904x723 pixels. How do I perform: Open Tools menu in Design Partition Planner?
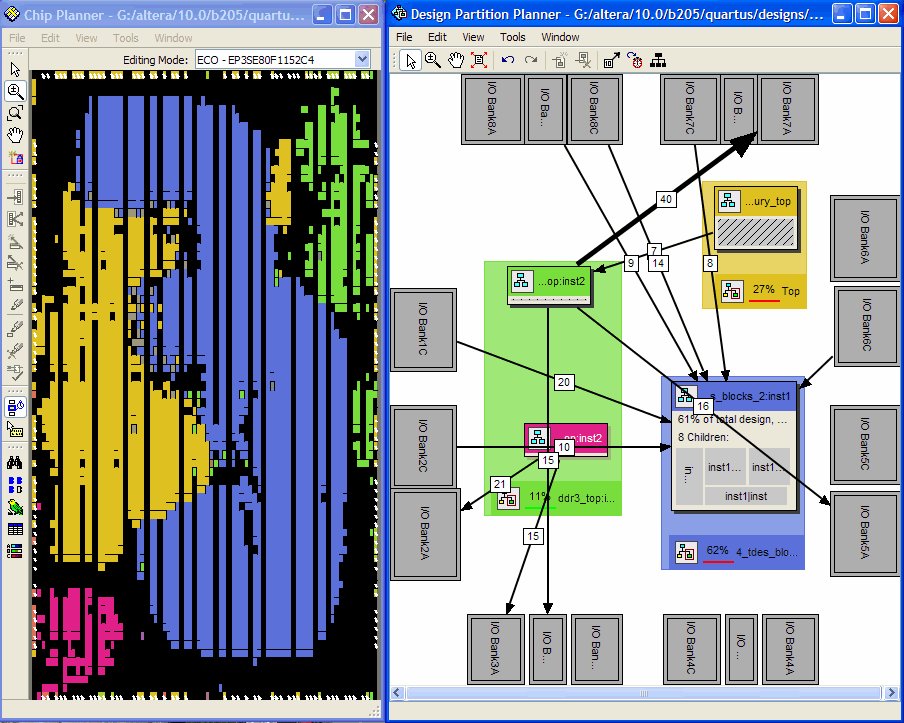click(513, 37)
